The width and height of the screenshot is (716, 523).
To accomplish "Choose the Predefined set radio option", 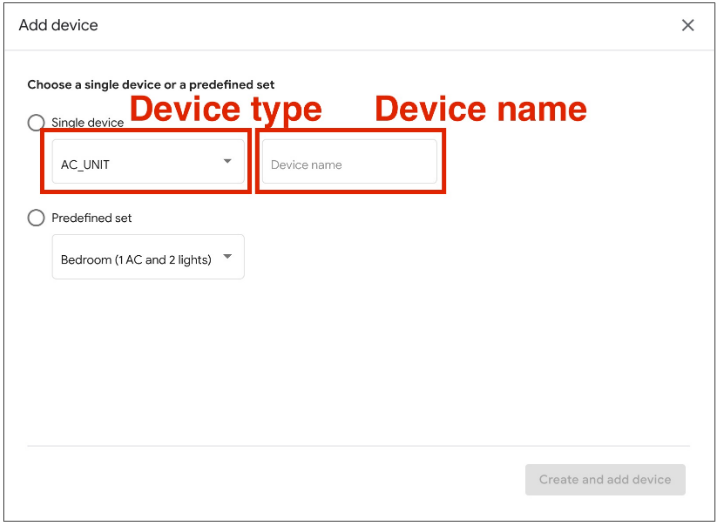I will click(36, 218).
